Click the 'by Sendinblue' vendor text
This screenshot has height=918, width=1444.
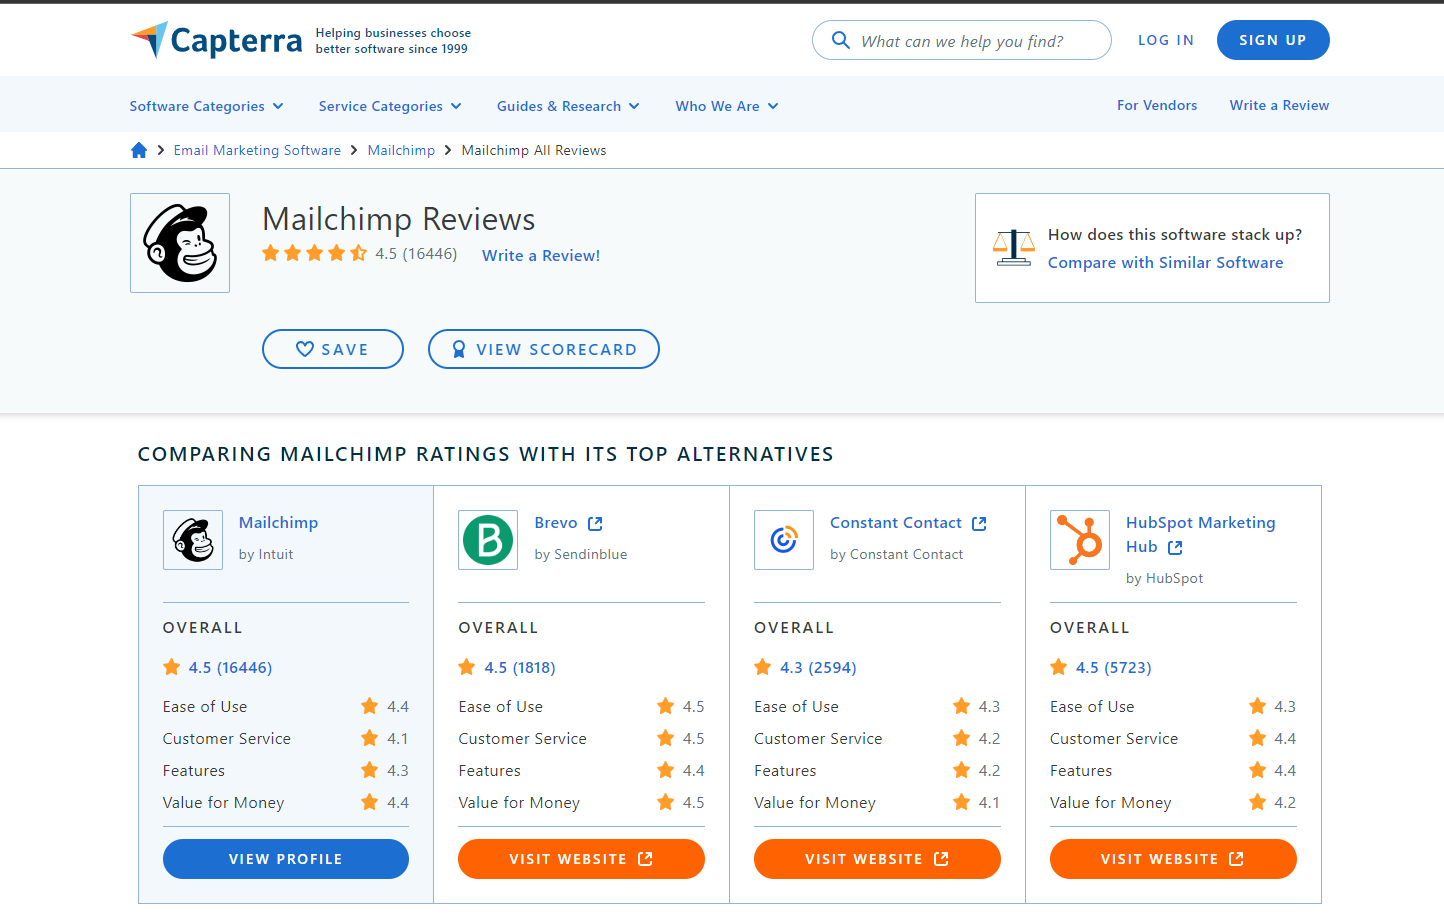(x=581, y=554)
